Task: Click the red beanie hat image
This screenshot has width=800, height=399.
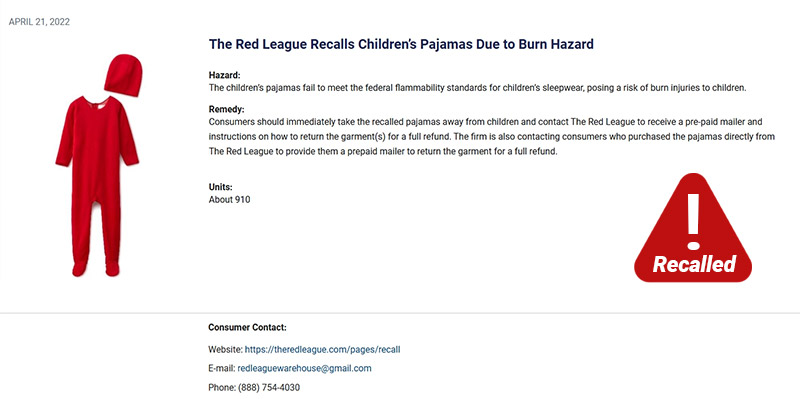Action: (123, 75)
